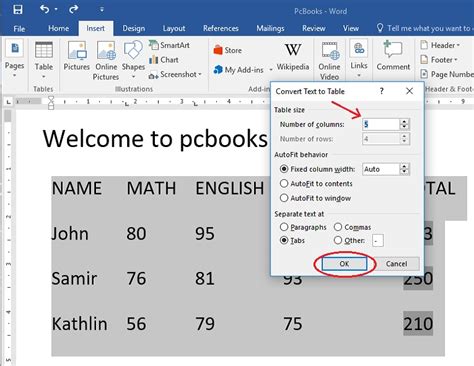The image size is (474, 366).
Task: Go to the References tab
Action: coord(221,29)
